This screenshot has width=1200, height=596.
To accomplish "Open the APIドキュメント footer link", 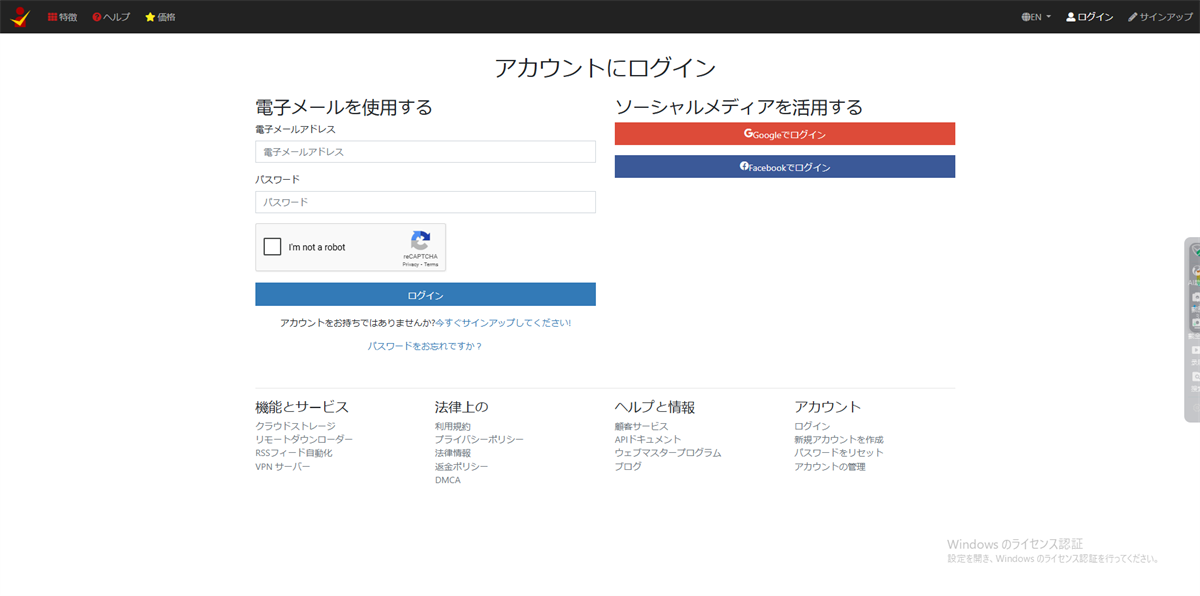I will click(x=648, y=439).
